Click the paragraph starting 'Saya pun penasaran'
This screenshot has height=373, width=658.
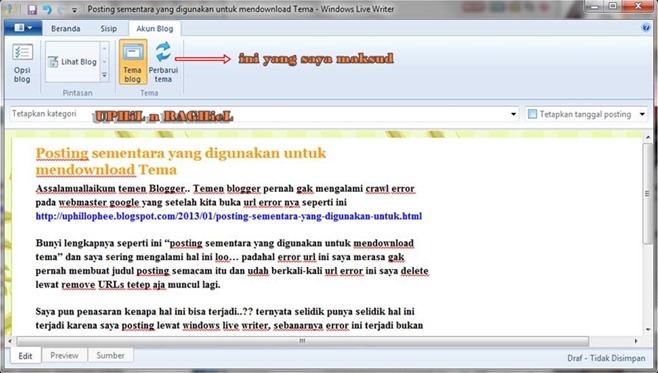[230, 318]
